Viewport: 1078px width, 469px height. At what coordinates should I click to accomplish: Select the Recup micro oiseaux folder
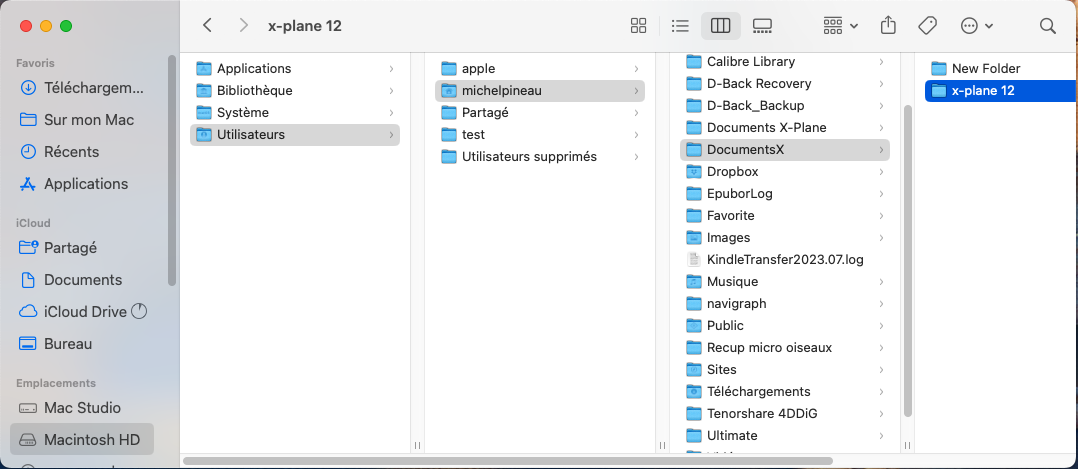point(784,347)
